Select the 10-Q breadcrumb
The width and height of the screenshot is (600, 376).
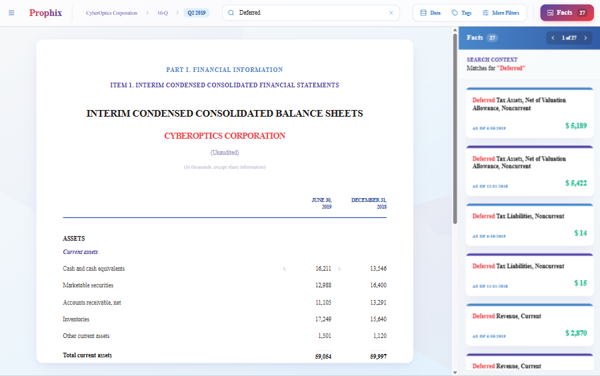point(163,13)
